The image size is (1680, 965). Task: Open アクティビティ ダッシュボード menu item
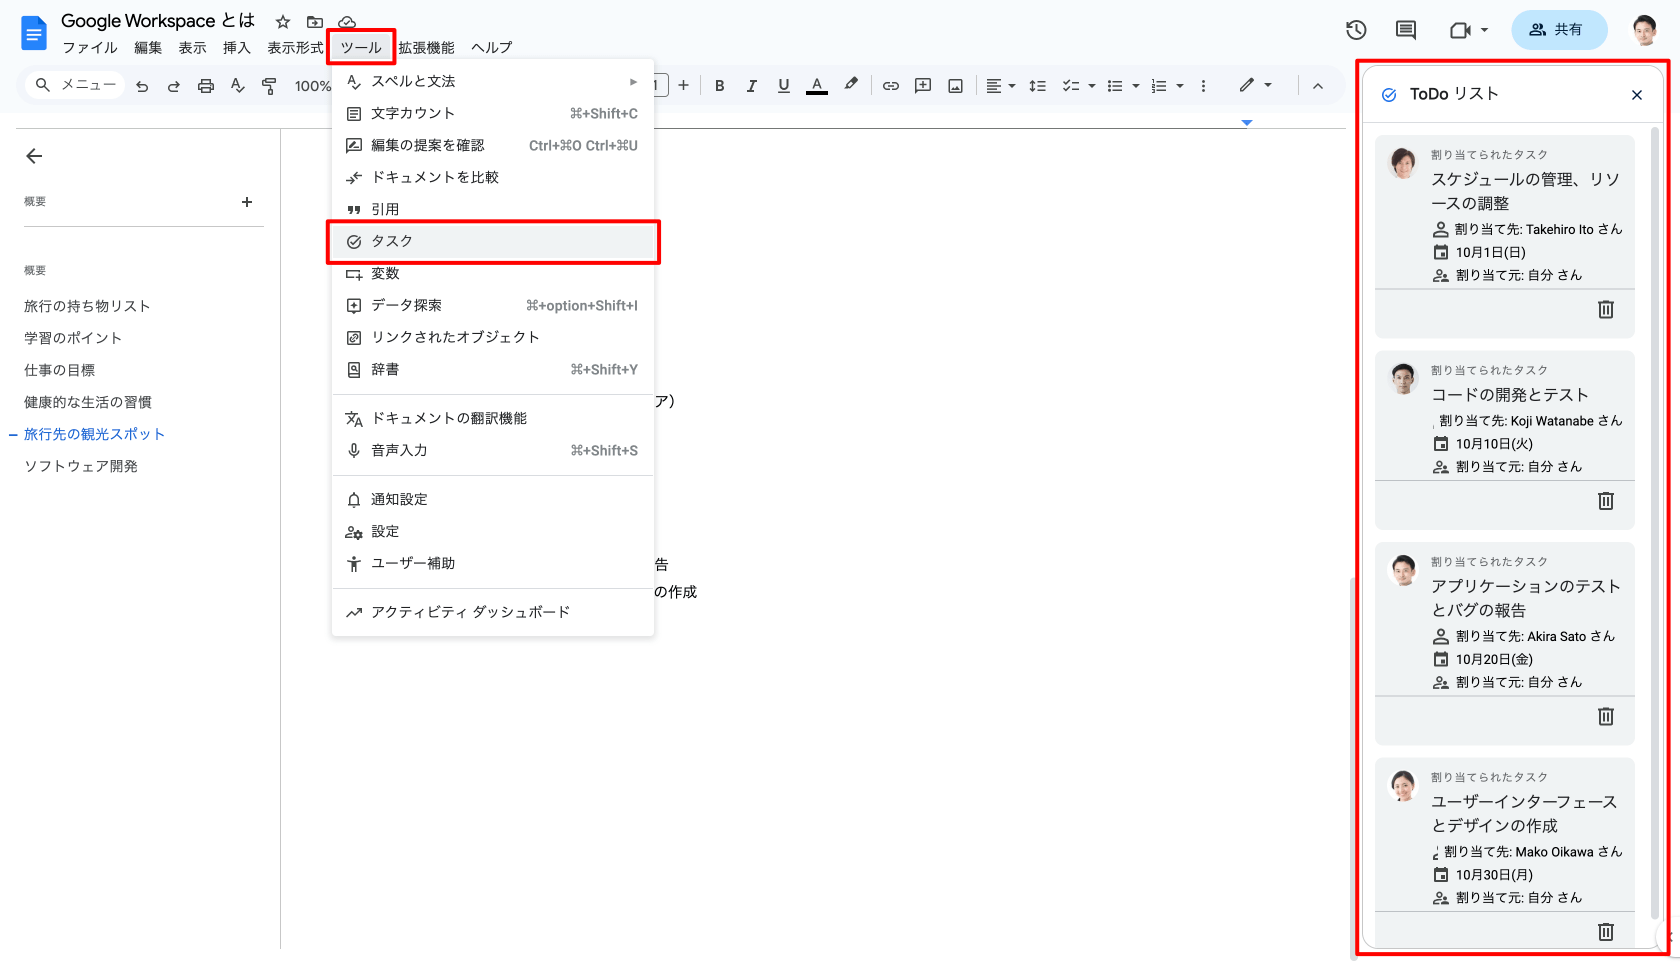click(x=493, y=612)
